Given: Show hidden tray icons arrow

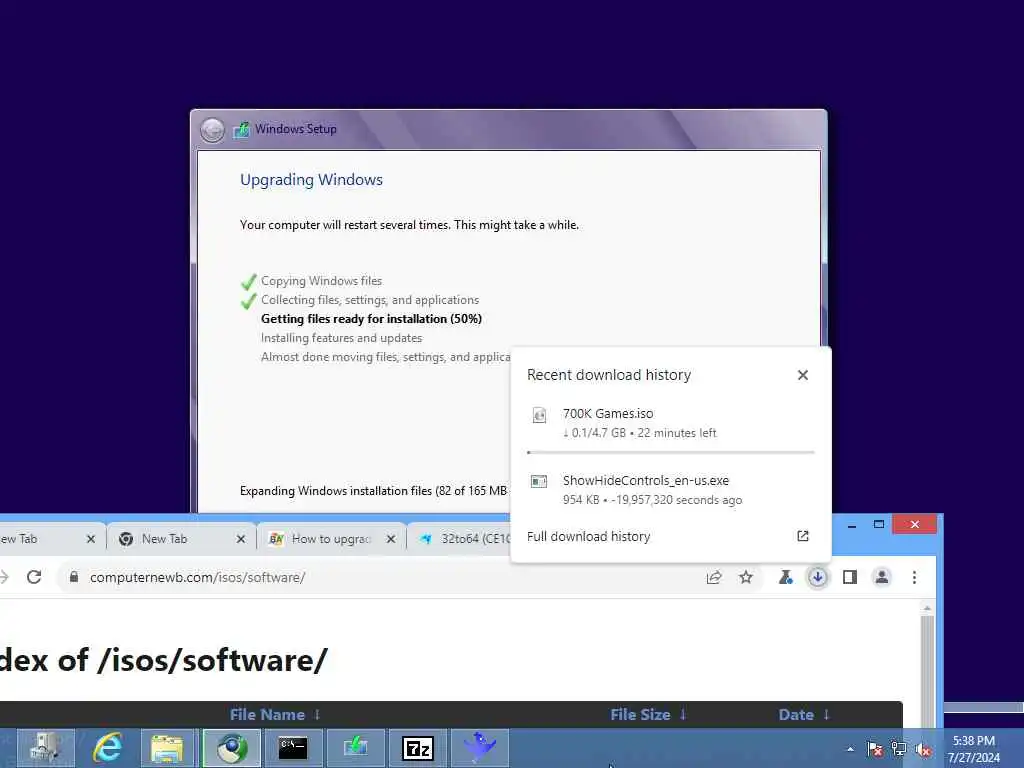Looking at the screenshot, I should (x=850, y=749).
